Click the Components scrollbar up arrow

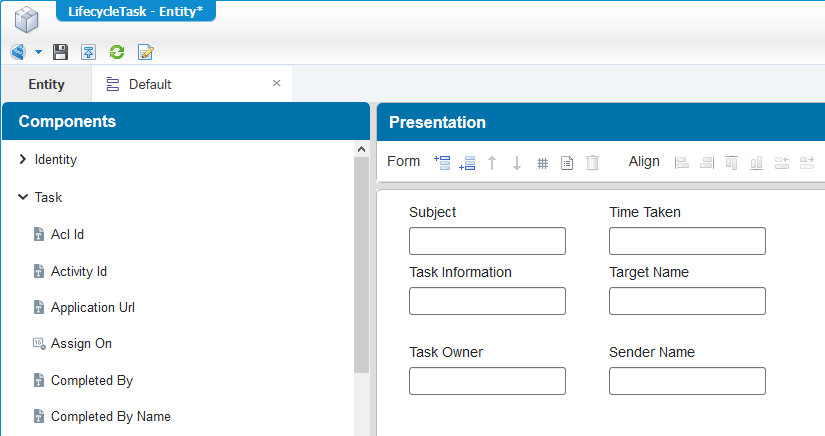pyautogui.click(x=361, y=149)
